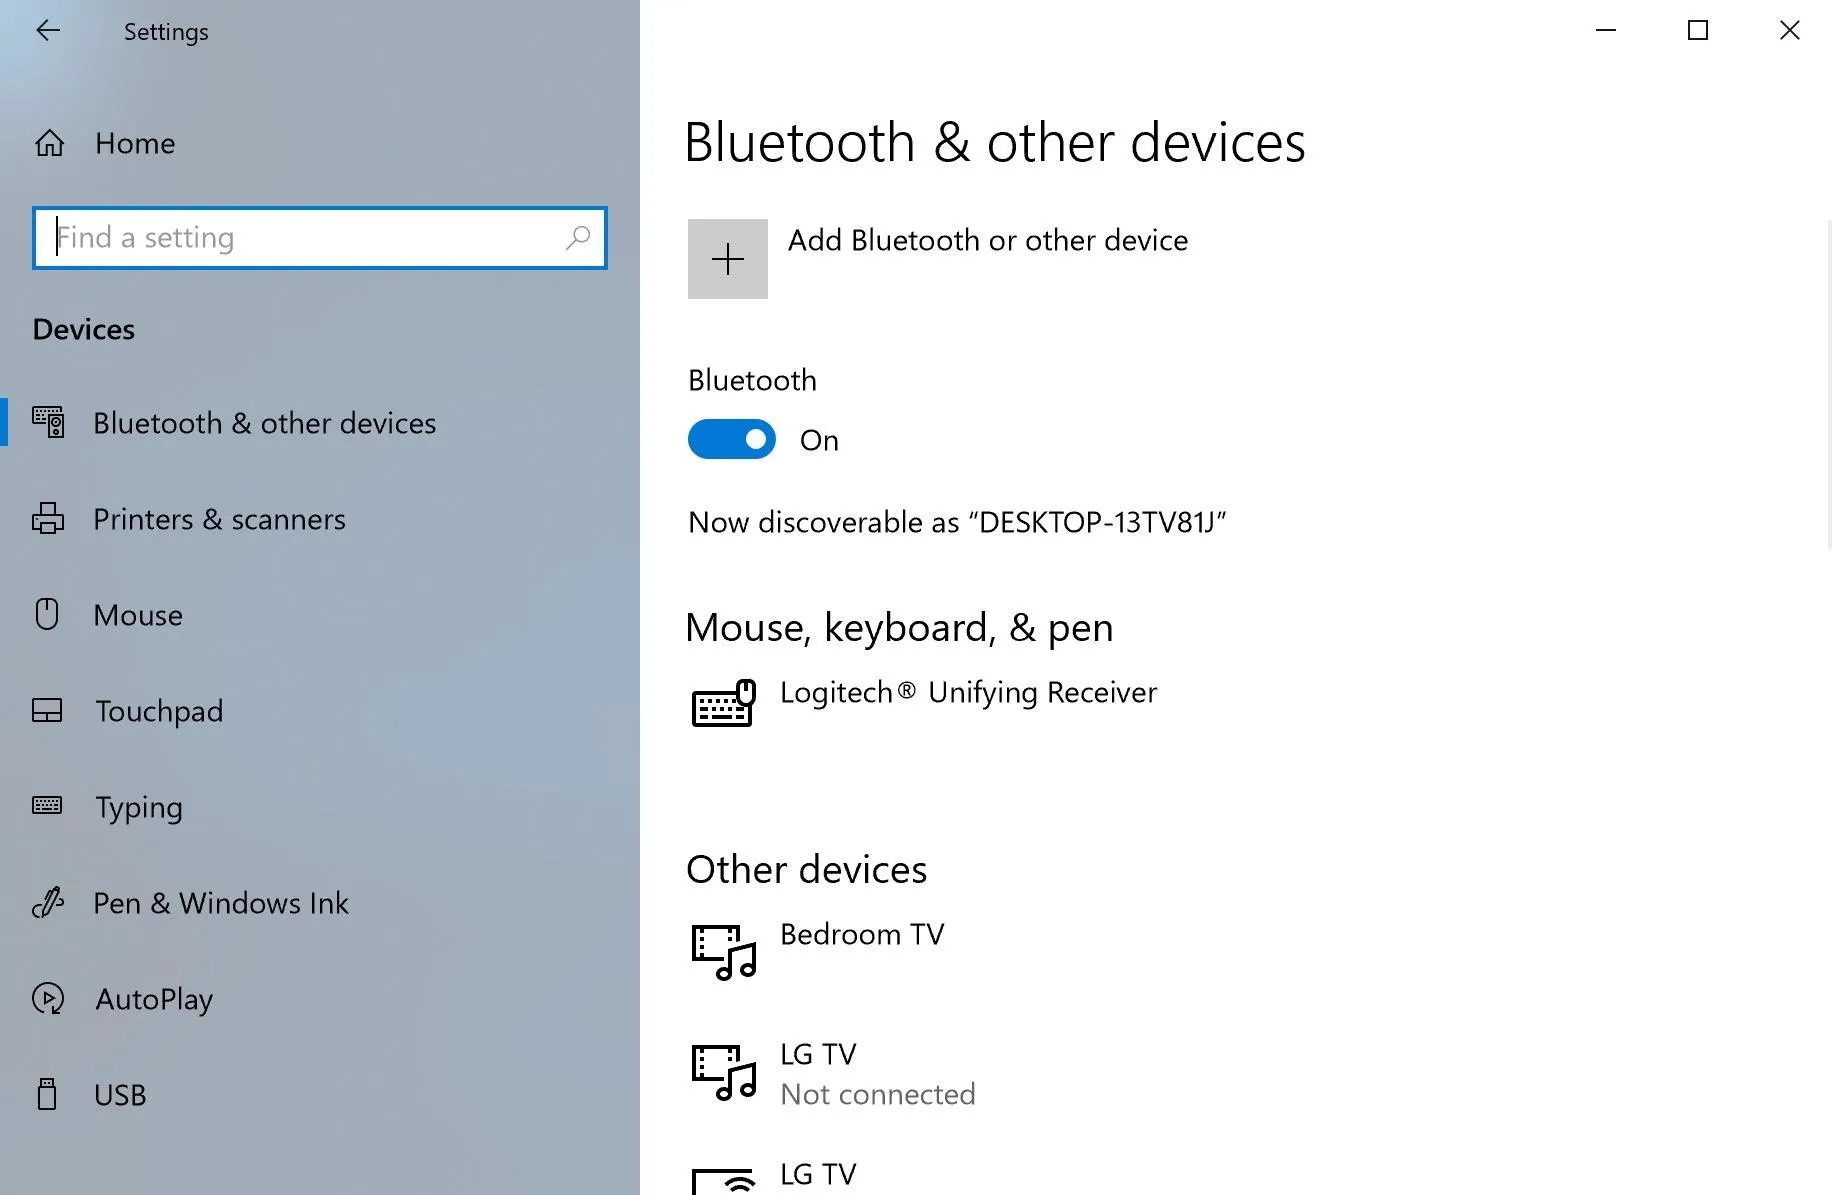Click the USB sidebar icon
The image size is (1836, 1195).
47,1094
